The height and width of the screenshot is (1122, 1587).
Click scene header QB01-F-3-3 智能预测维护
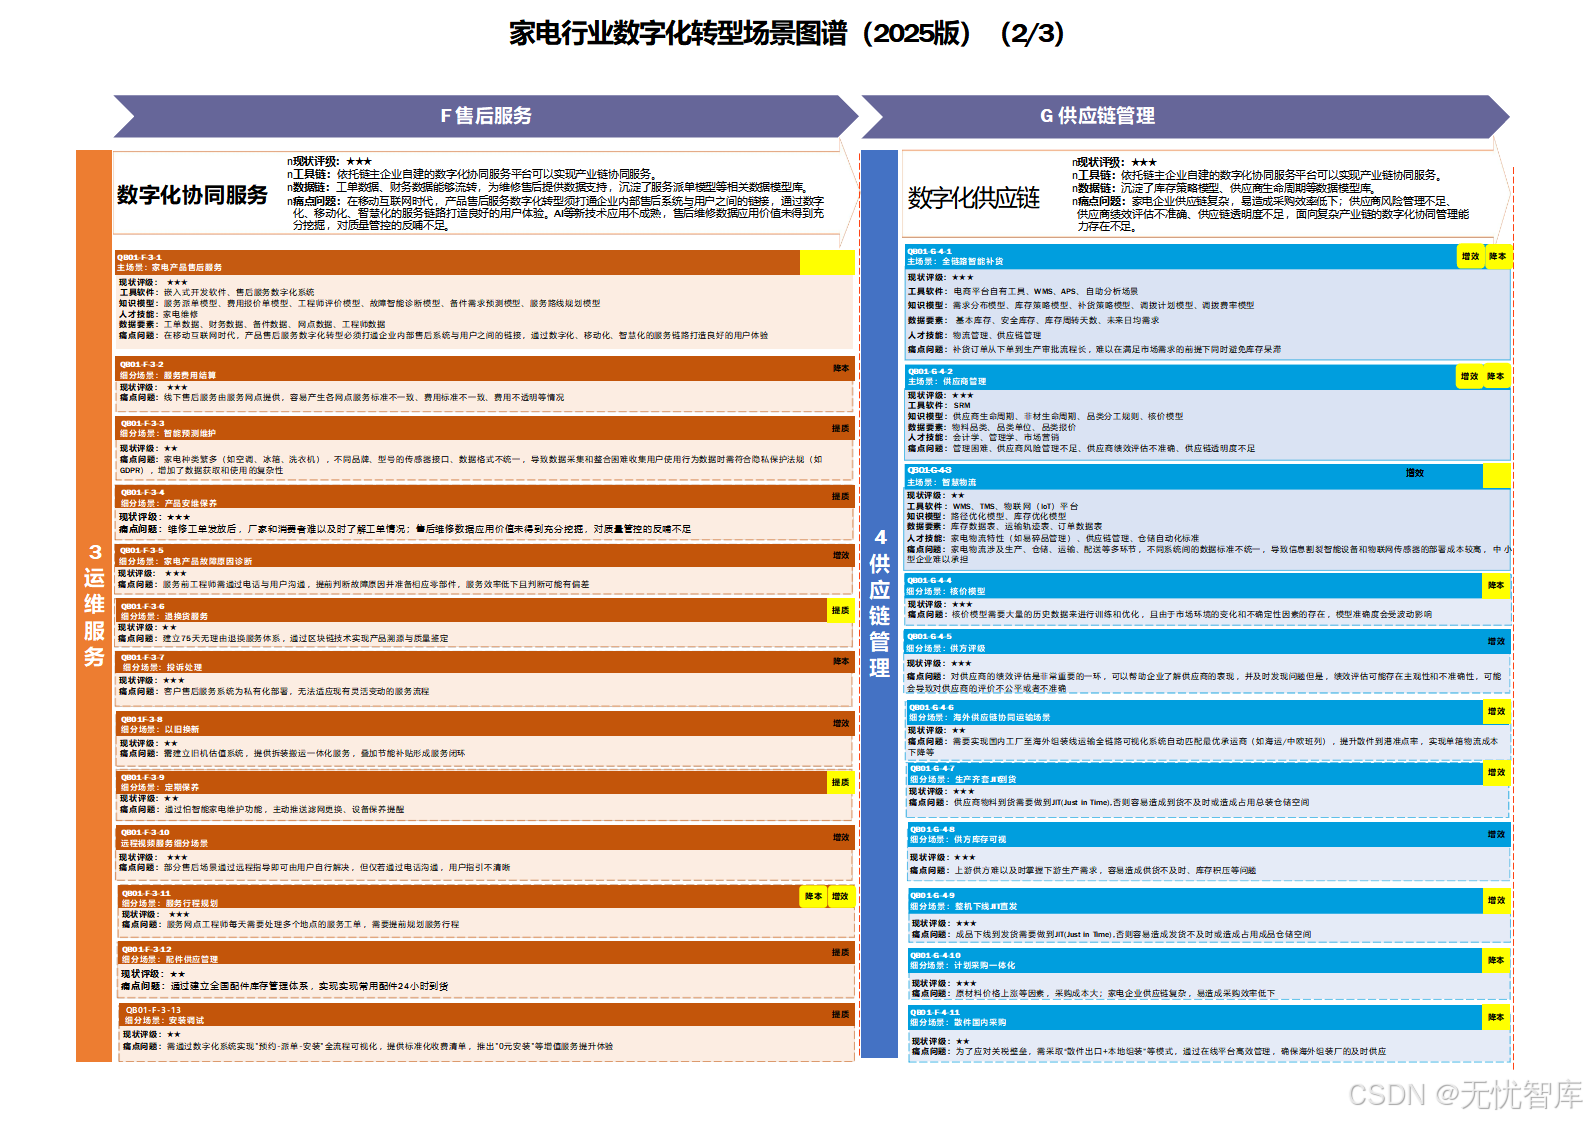[485, 428]
